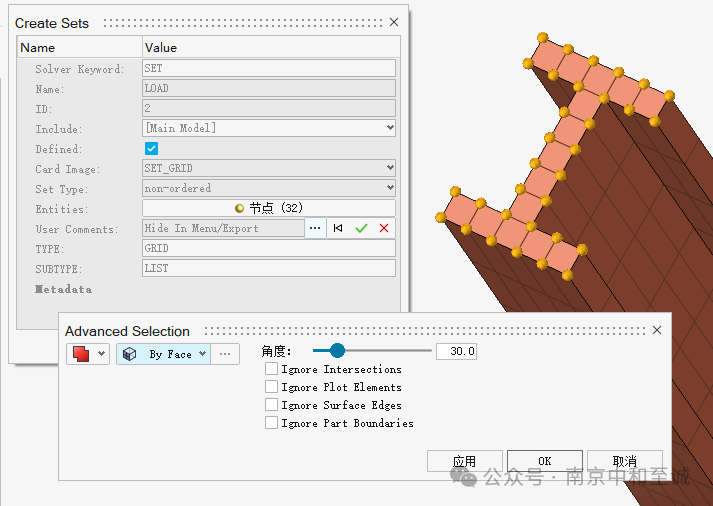This screenshot has height=506, width=713.
Task: Click the Entities ellipsis button
Action: 315,228
